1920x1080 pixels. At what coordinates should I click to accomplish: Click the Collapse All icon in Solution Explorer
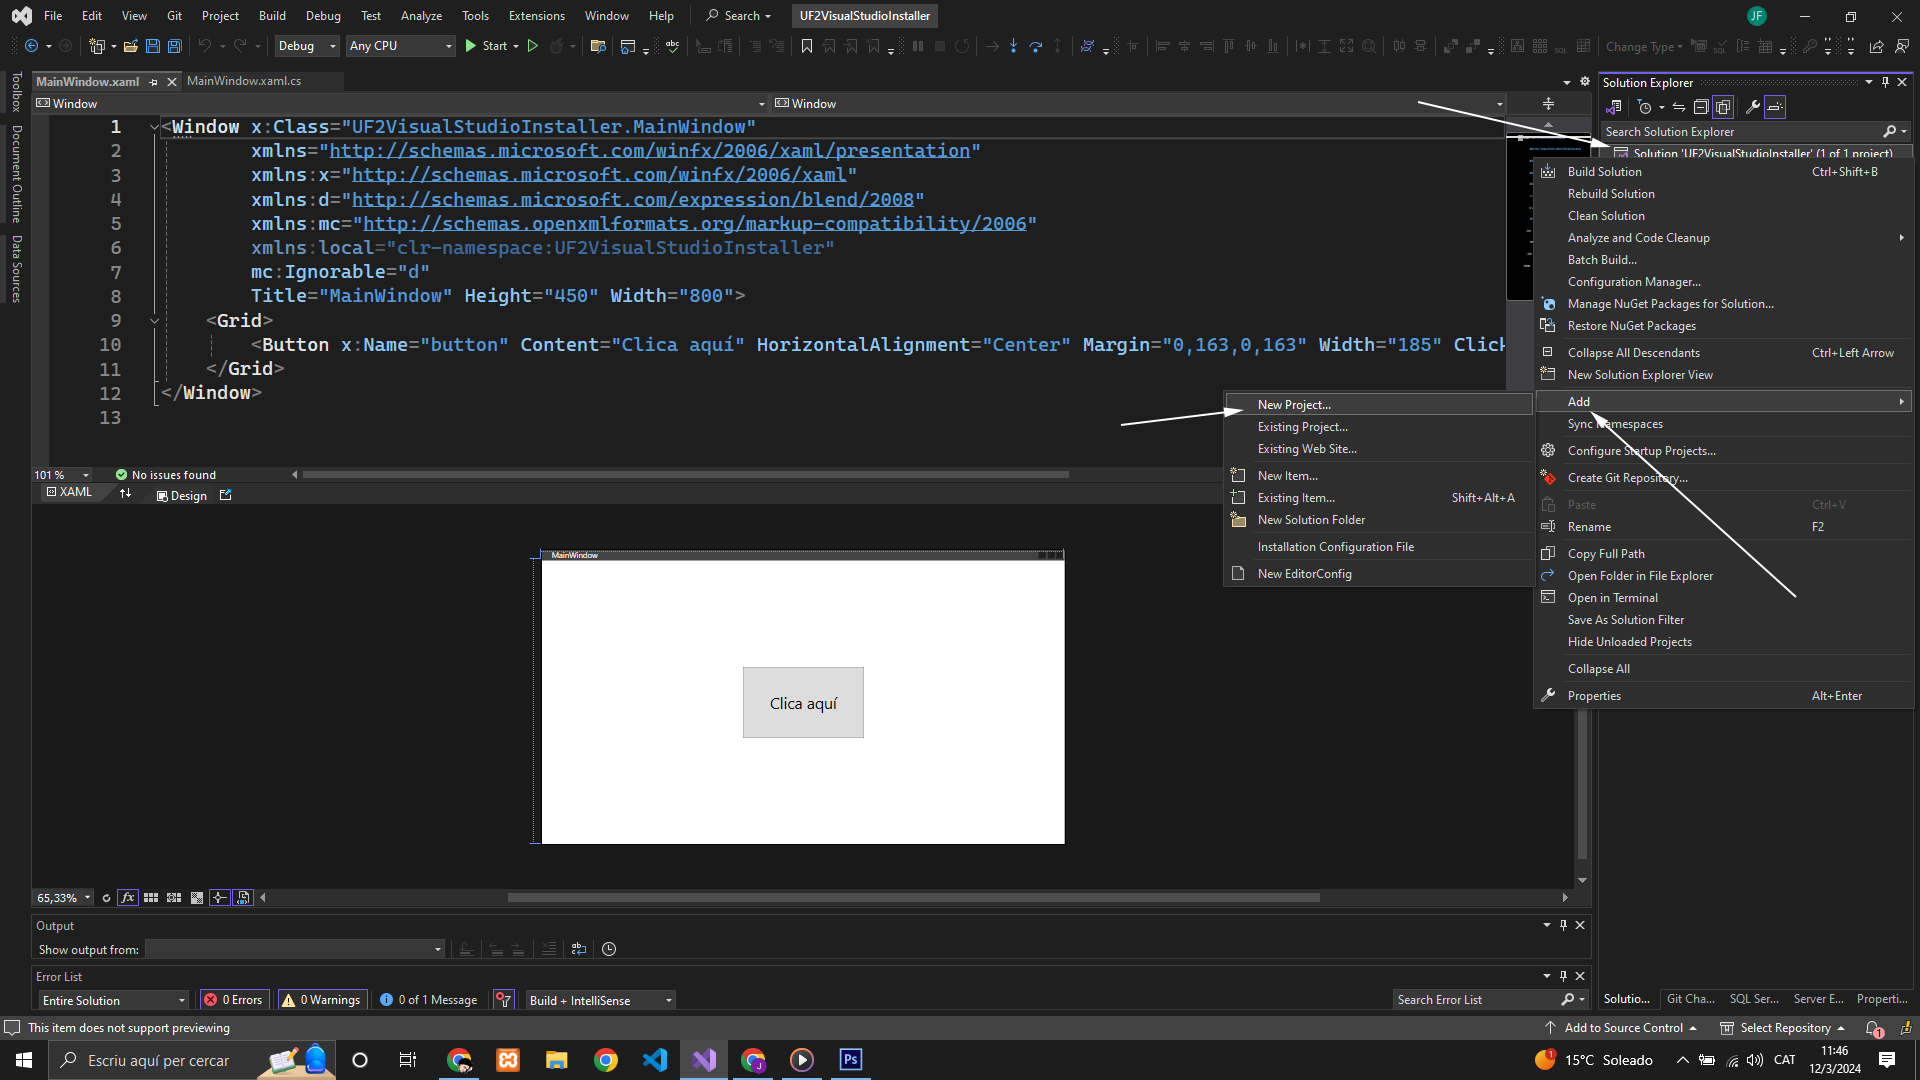[1701, 107]
